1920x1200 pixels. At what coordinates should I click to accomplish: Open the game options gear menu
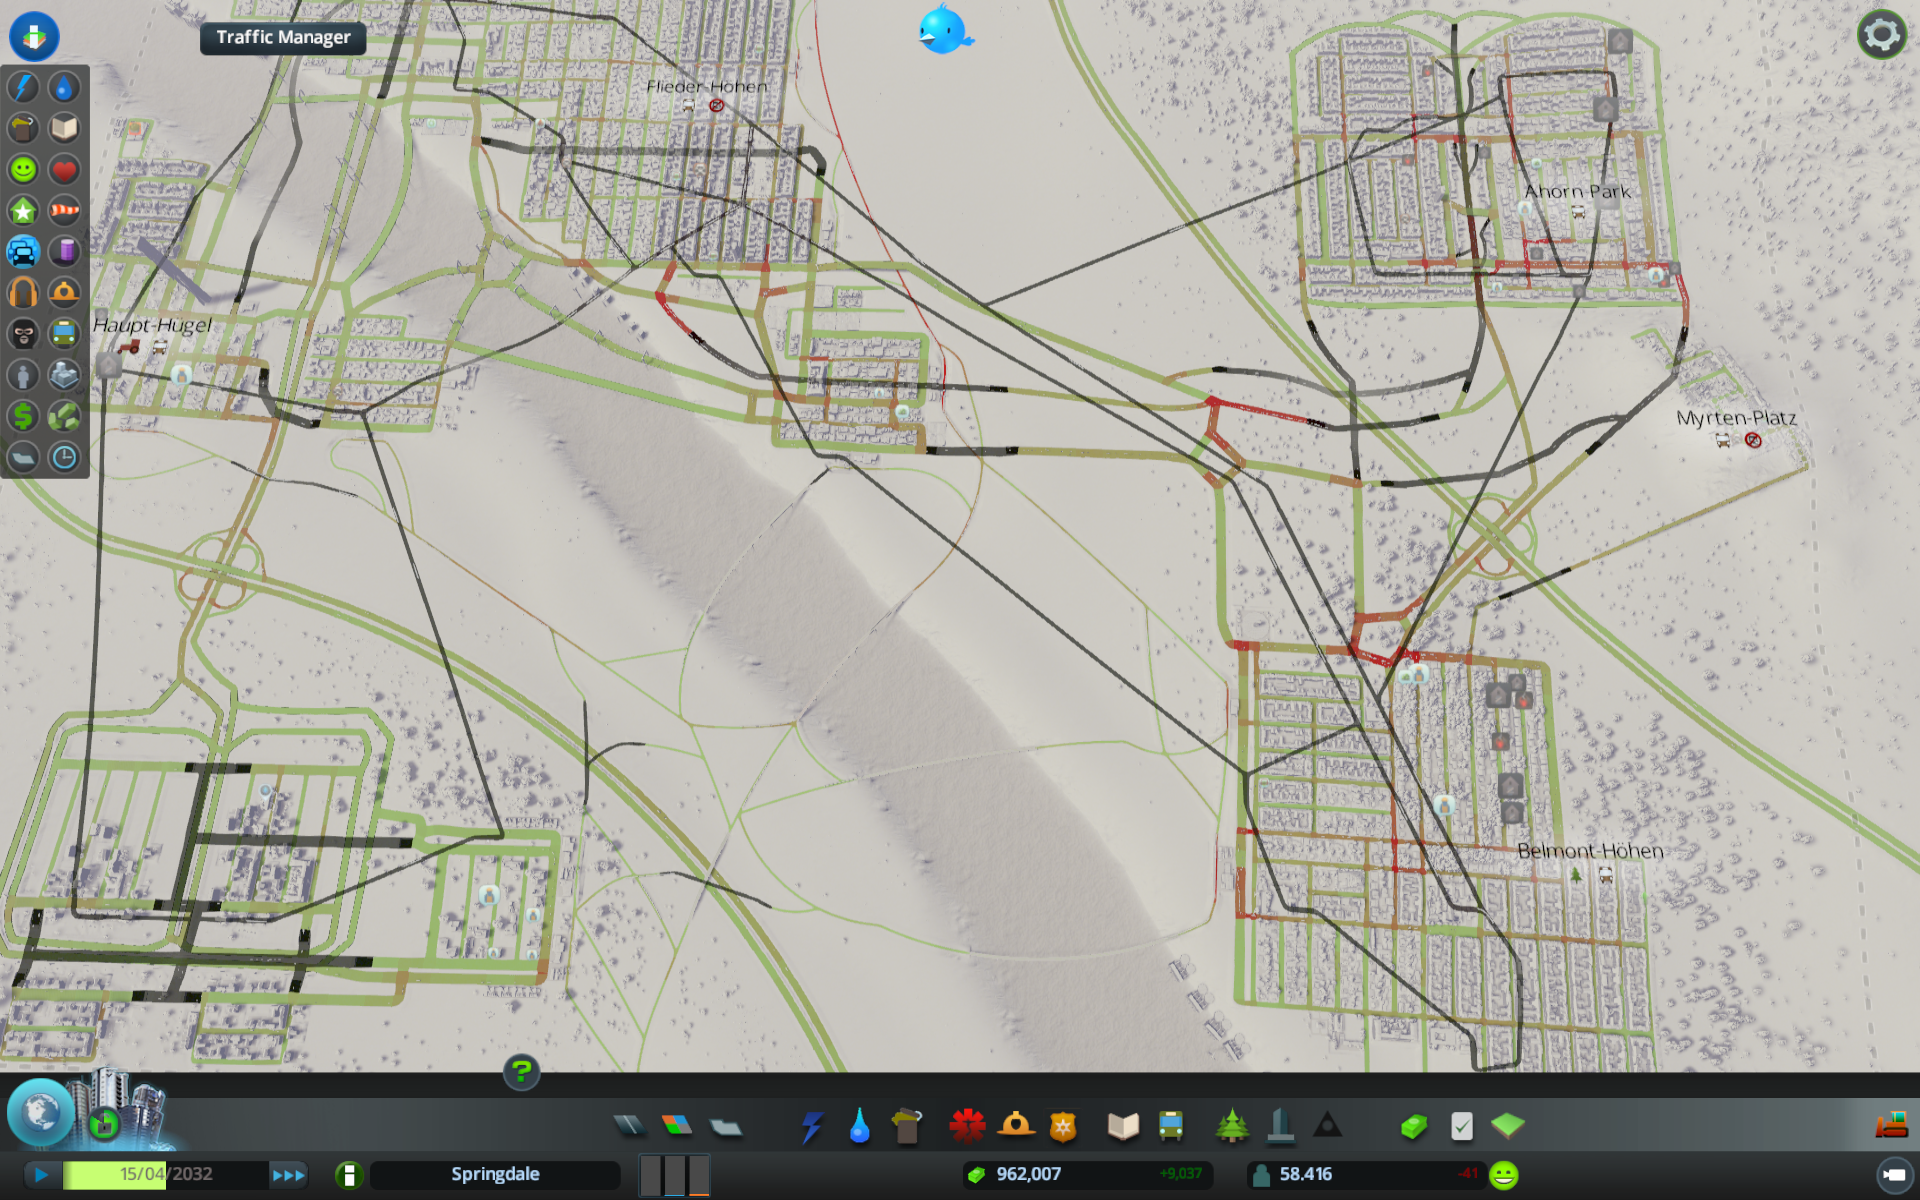click(1882, 35)
